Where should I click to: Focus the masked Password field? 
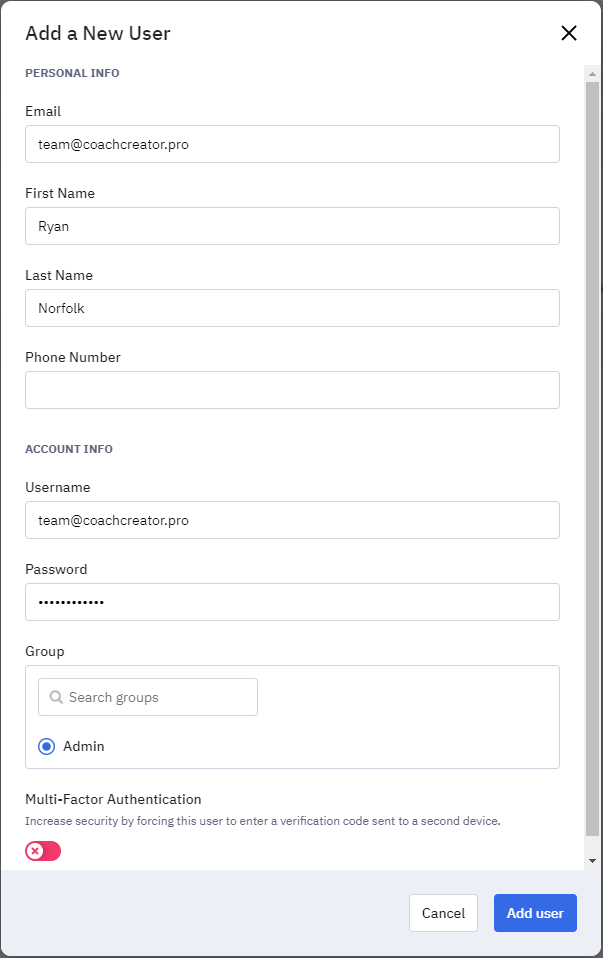coord(292,602)
